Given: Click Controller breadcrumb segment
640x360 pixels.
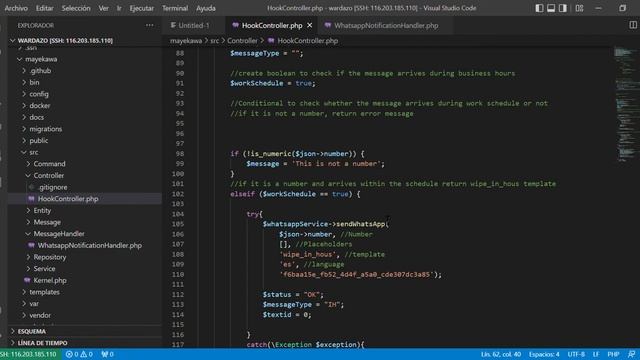Looking at the screenshot, I should click(242, 41).
